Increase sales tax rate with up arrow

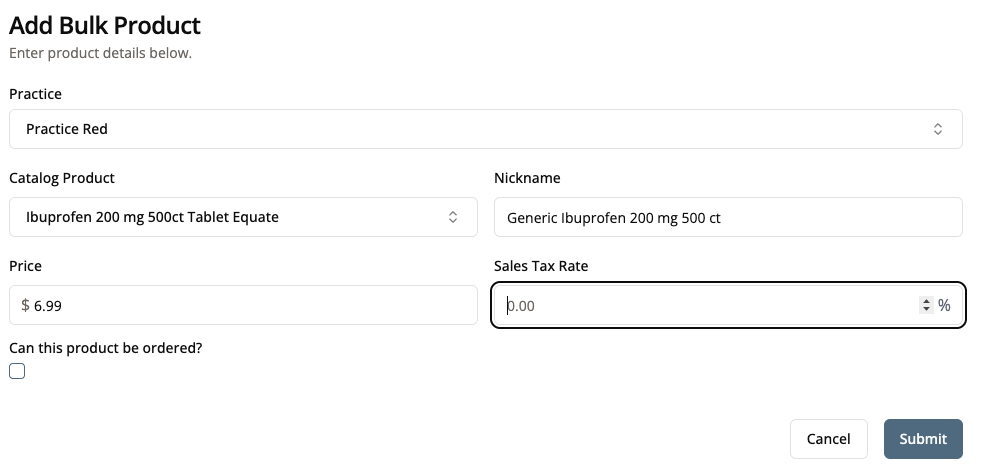(x=926, y=301)
